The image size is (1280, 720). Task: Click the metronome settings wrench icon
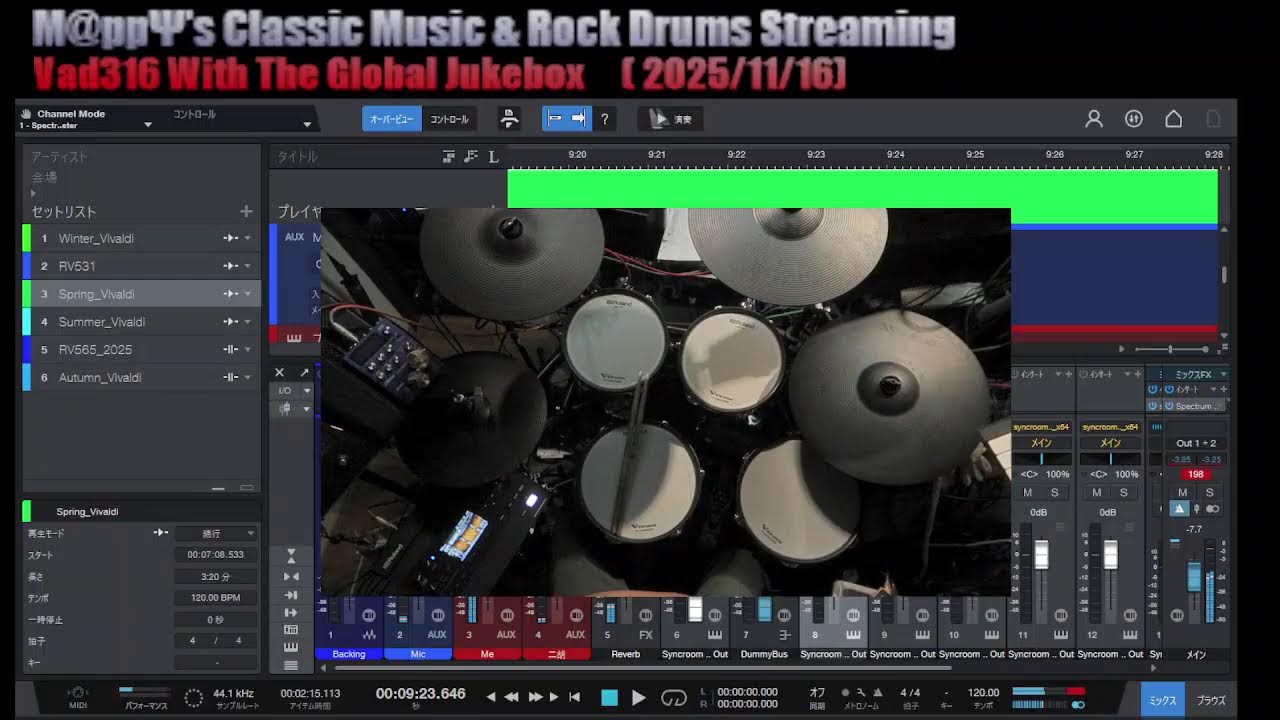click(860, 692)
